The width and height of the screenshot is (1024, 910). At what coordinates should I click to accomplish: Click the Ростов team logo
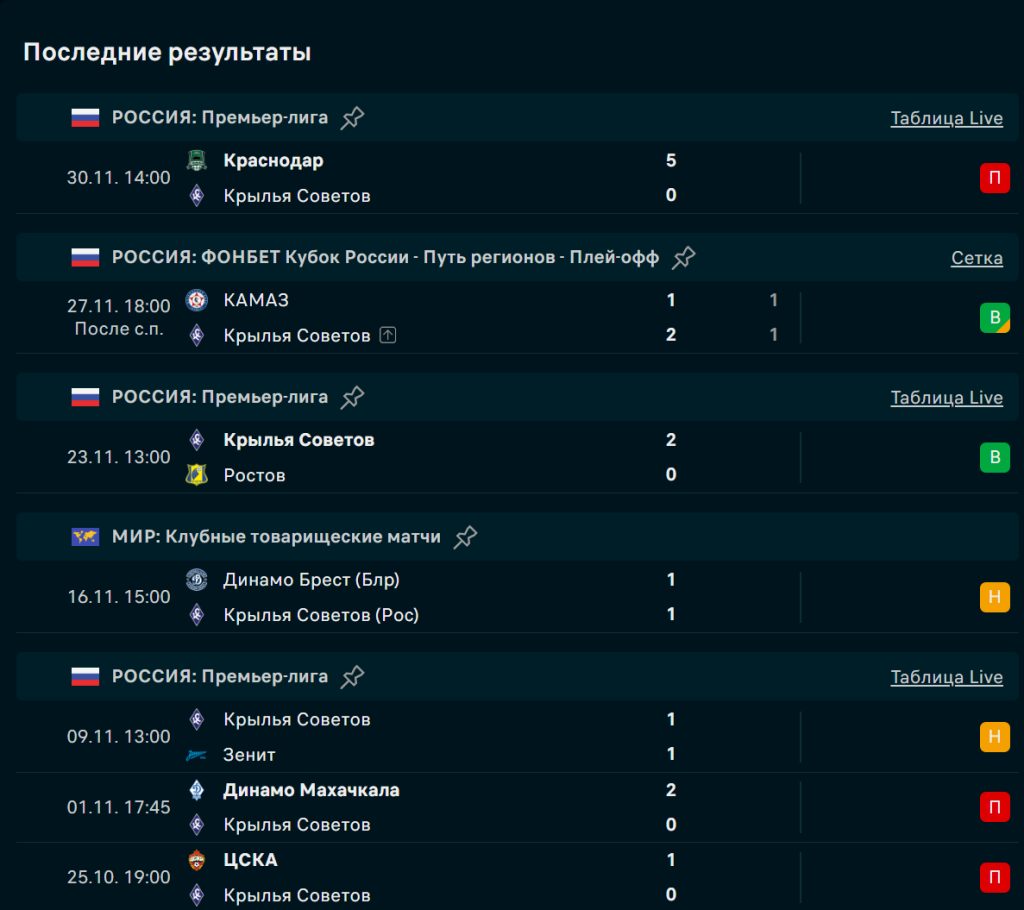(197, 475)
